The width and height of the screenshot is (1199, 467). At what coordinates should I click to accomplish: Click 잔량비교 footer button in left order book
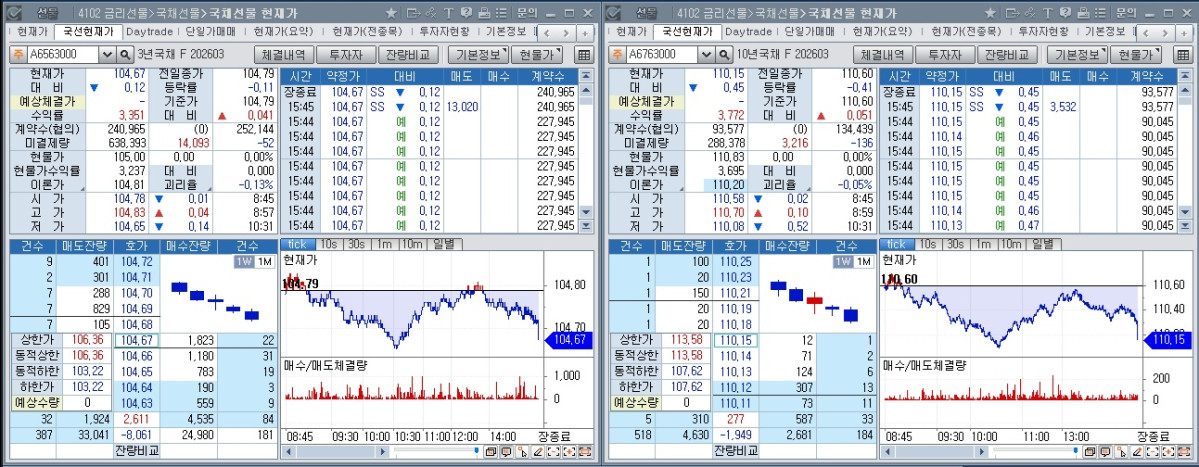point(136,451)
